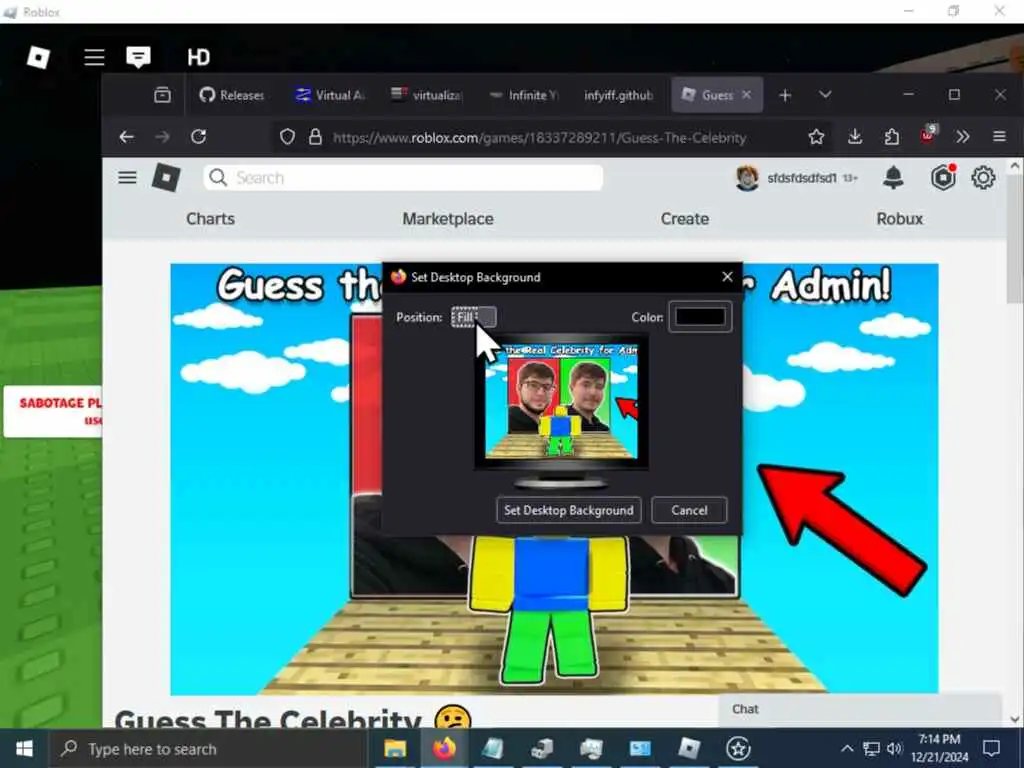Screen dimensions: 1024x768
Task: Open the Windows notification center
Action: tap(991, 749)
